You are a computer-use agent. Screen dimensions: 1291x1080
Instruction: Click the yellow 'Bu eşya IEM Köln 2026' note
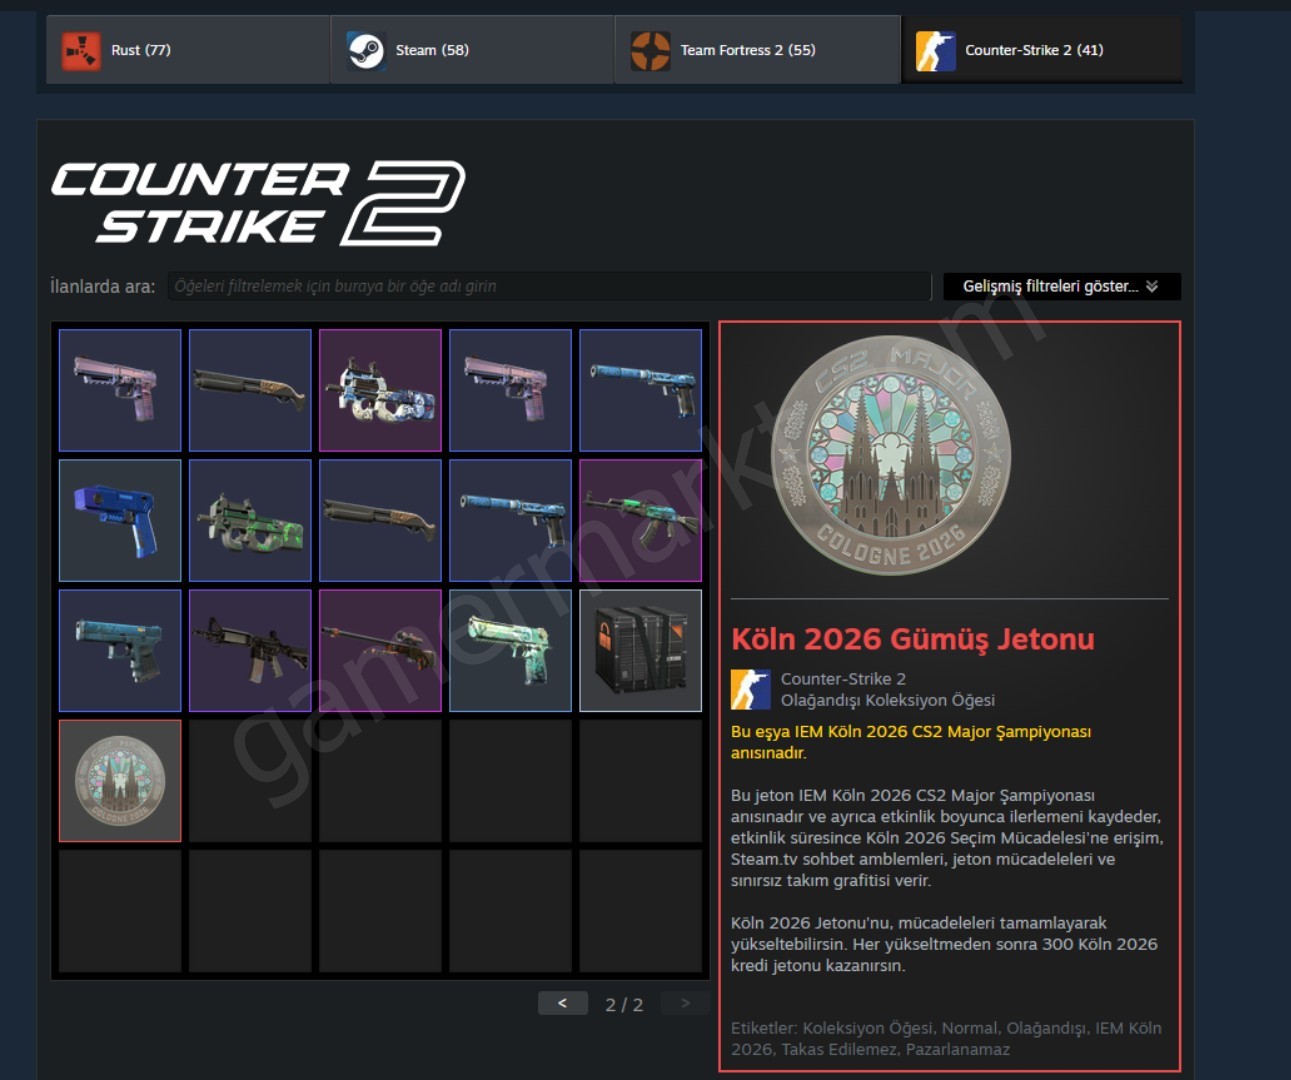coord(911,742)
